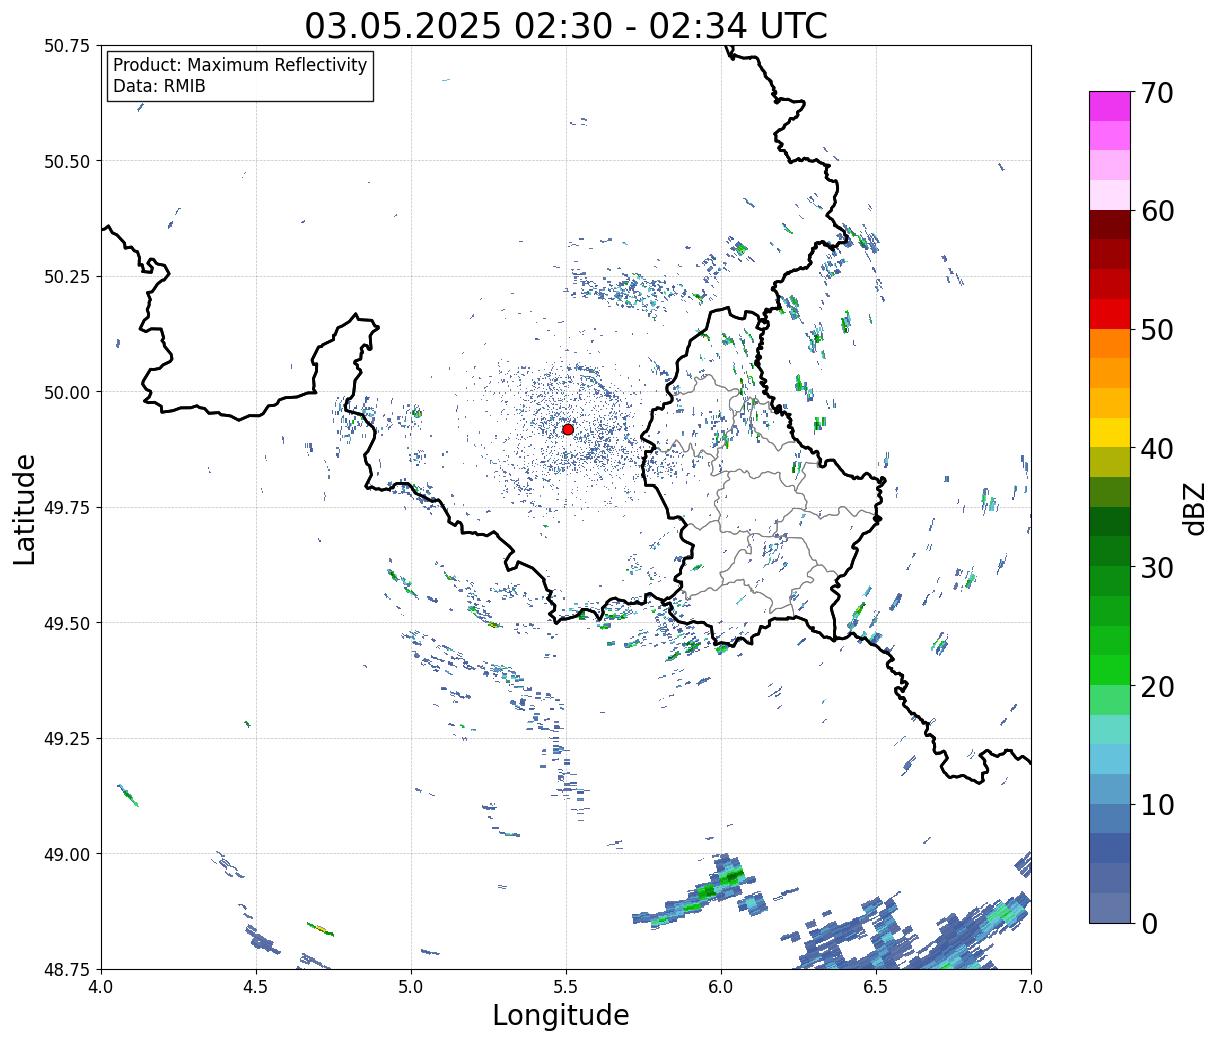Click the longitude tick label 6.5
Image resolution: width=1219 pixels, height=1040 pixels.
[876, 986]
